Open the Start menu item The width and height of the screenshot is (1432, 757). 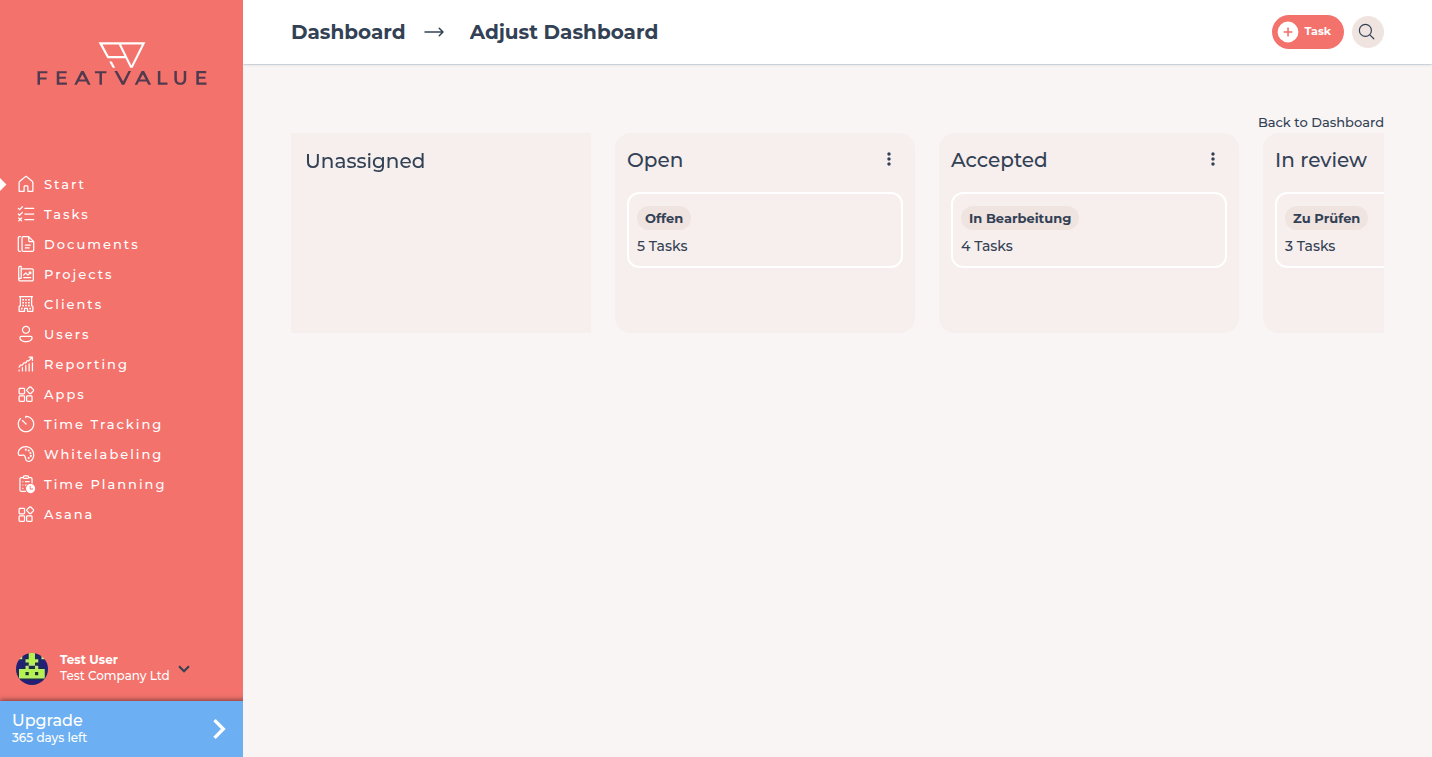pyautogui.click(x=64, y=184)
